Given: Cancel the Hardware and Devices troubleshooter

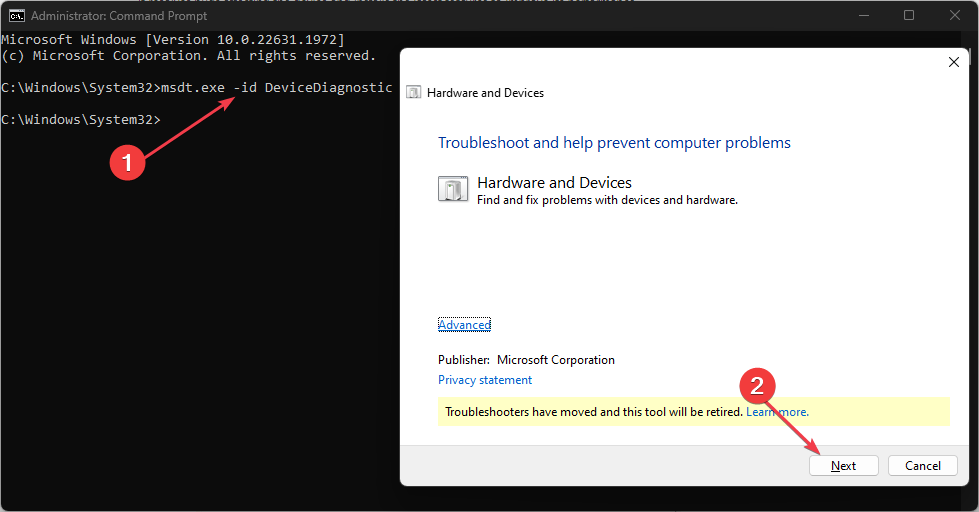Looking at the screenshot, I should click(922, 466).
